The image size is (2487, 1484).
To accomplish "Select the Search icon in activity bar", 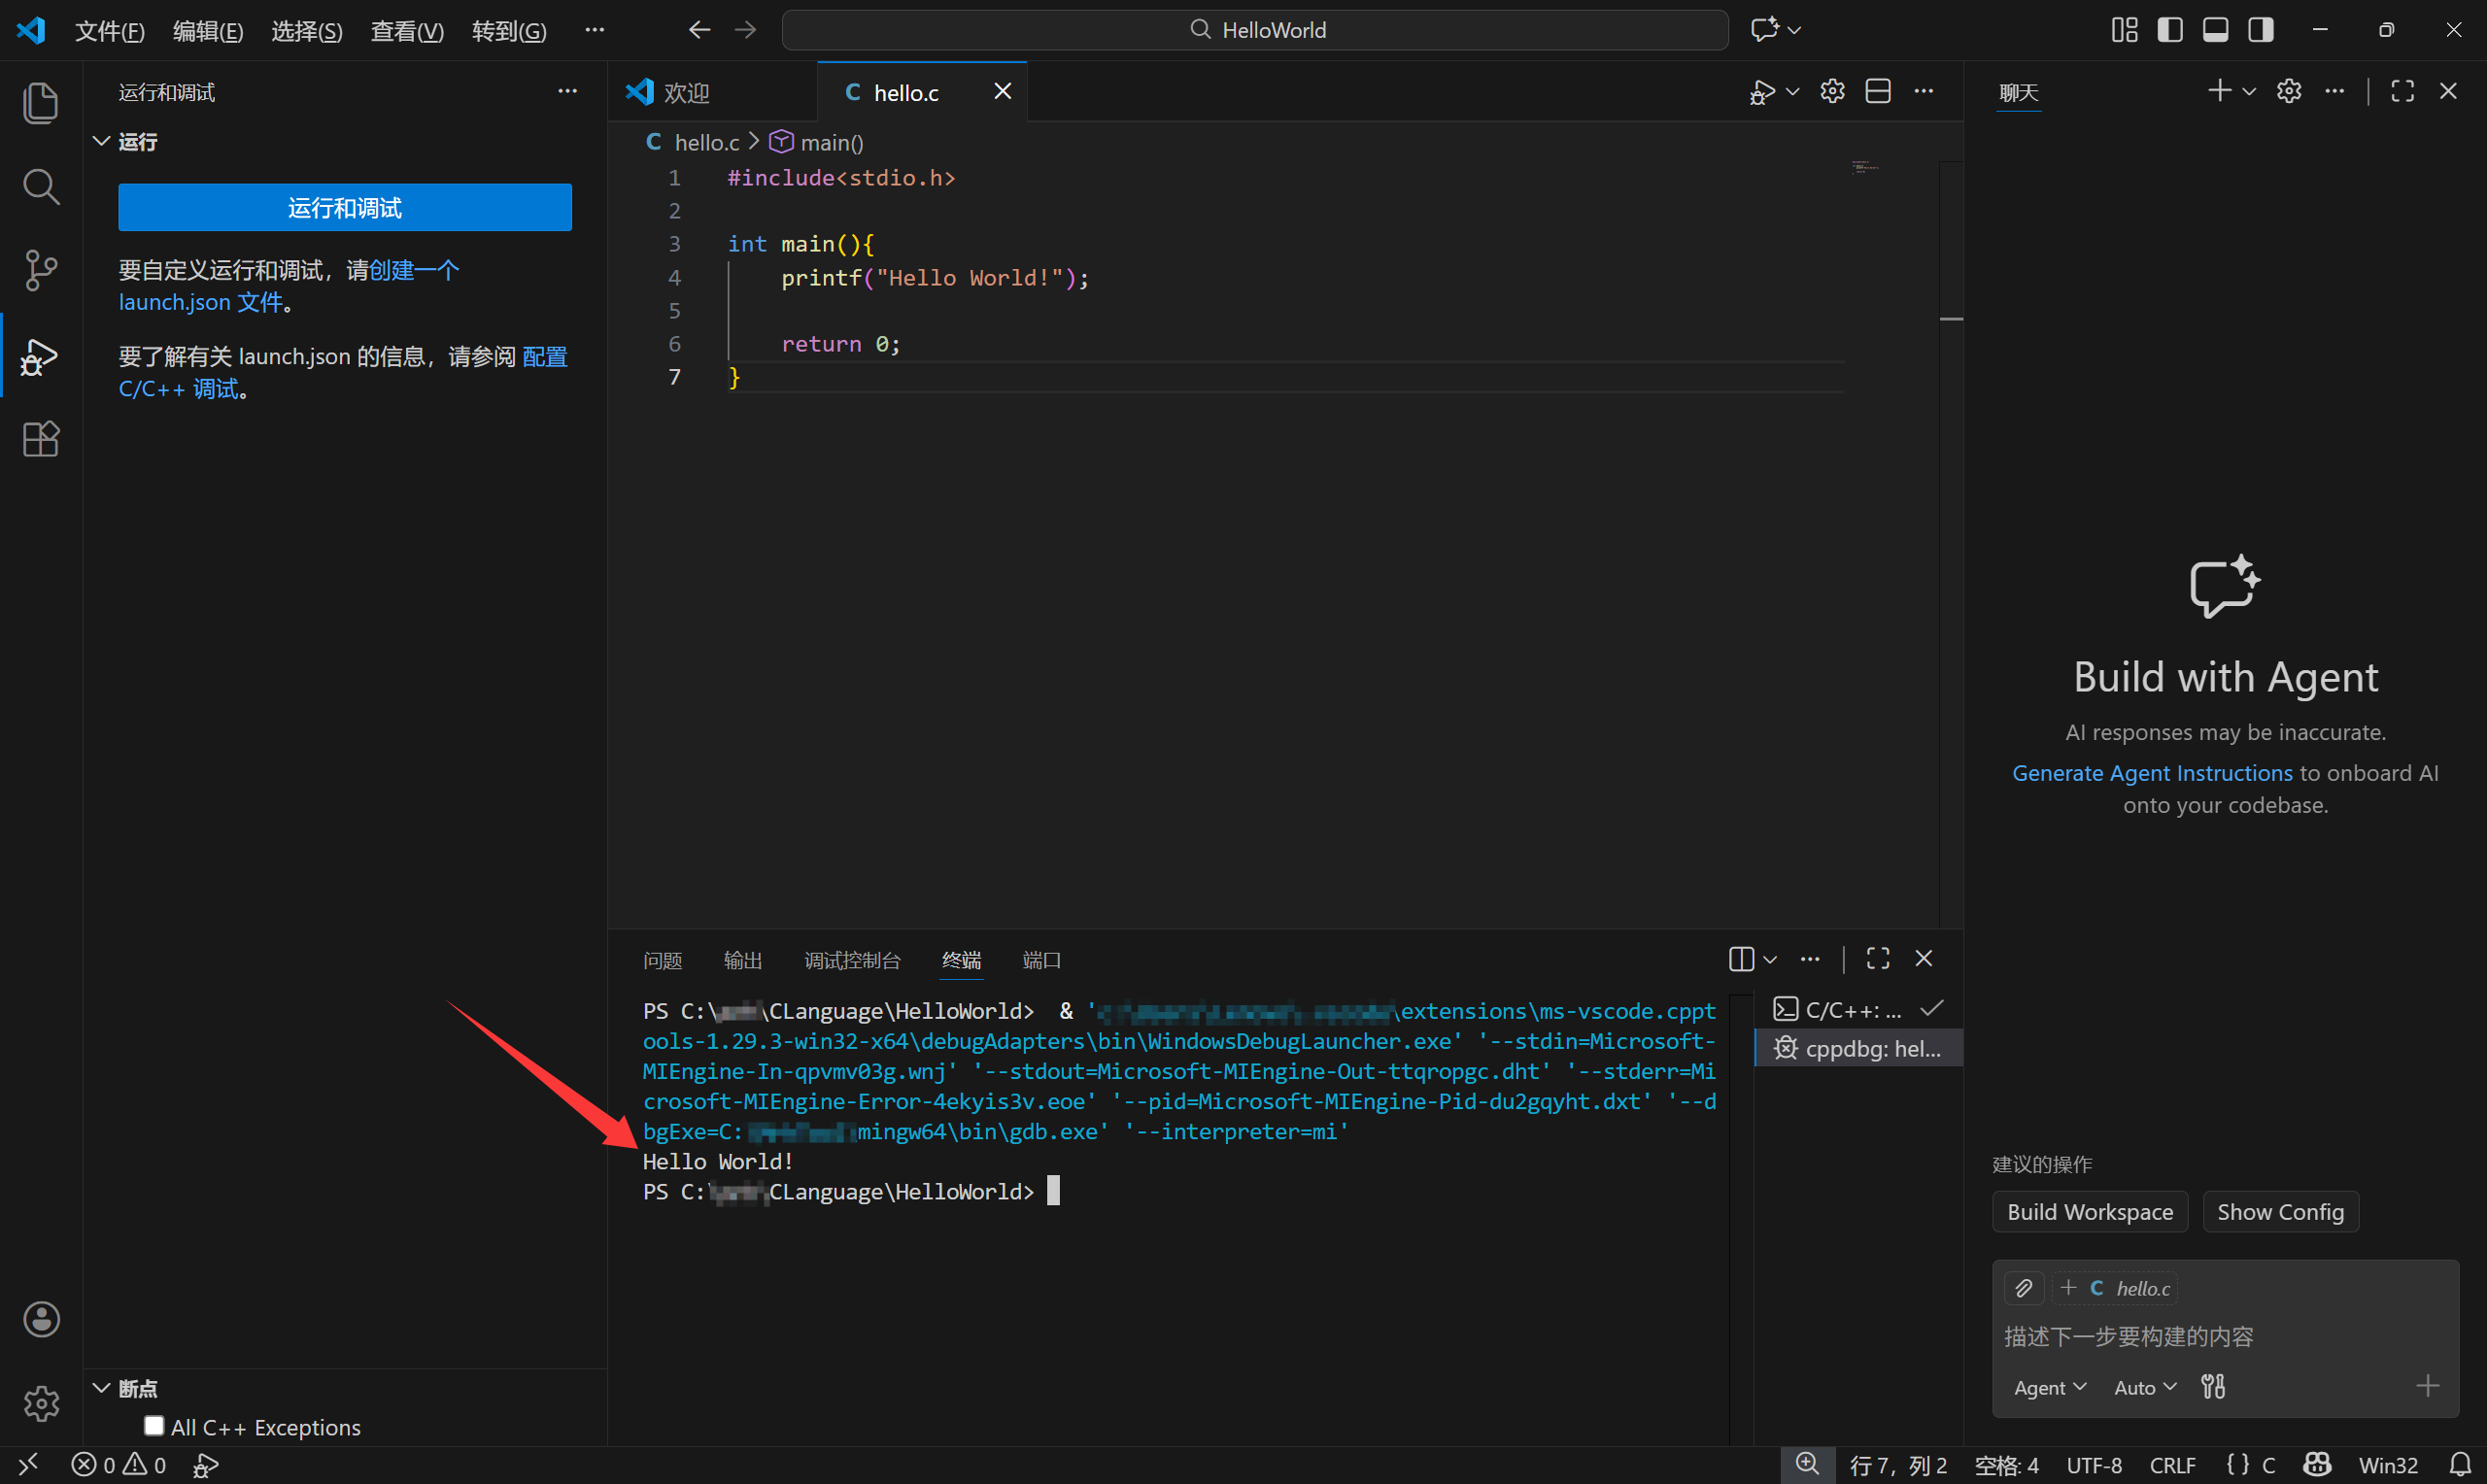I will [41, 186].
